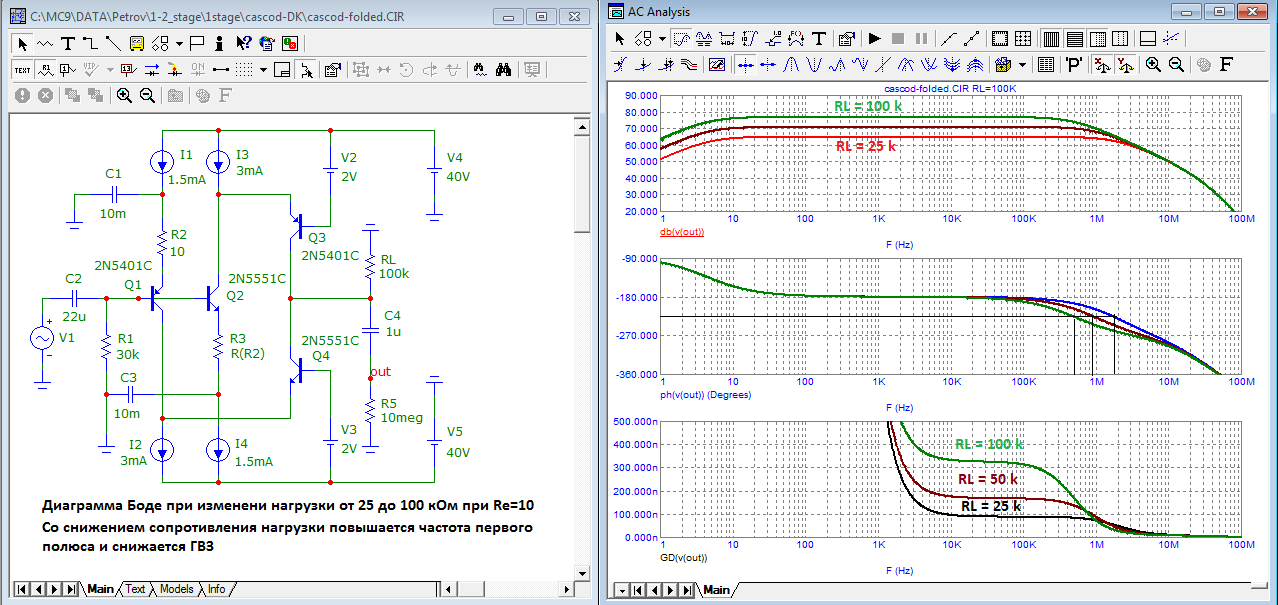Expand the AC Analysis shapes dropdown
1278x605 pixels.
[x=661, y=39]
